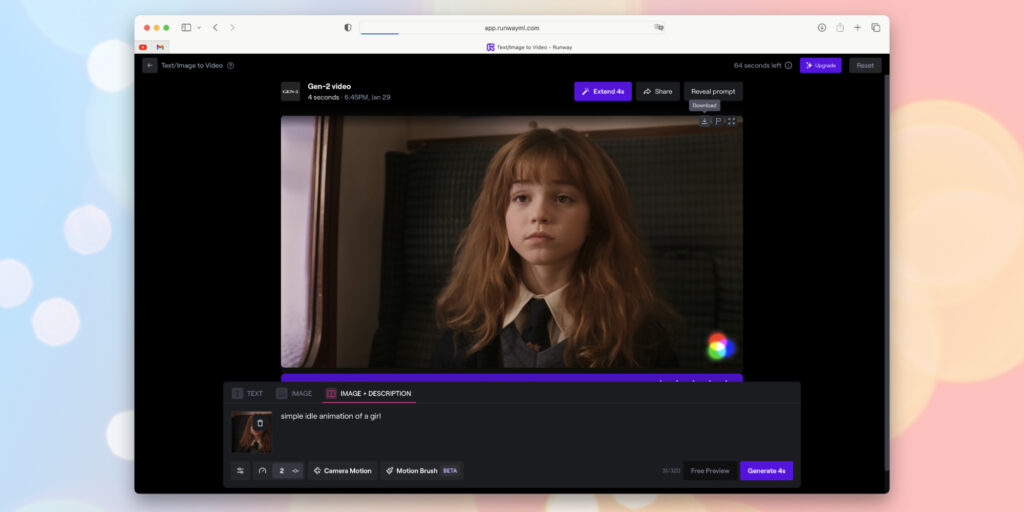Switch to the IMAGE tab

294,394
